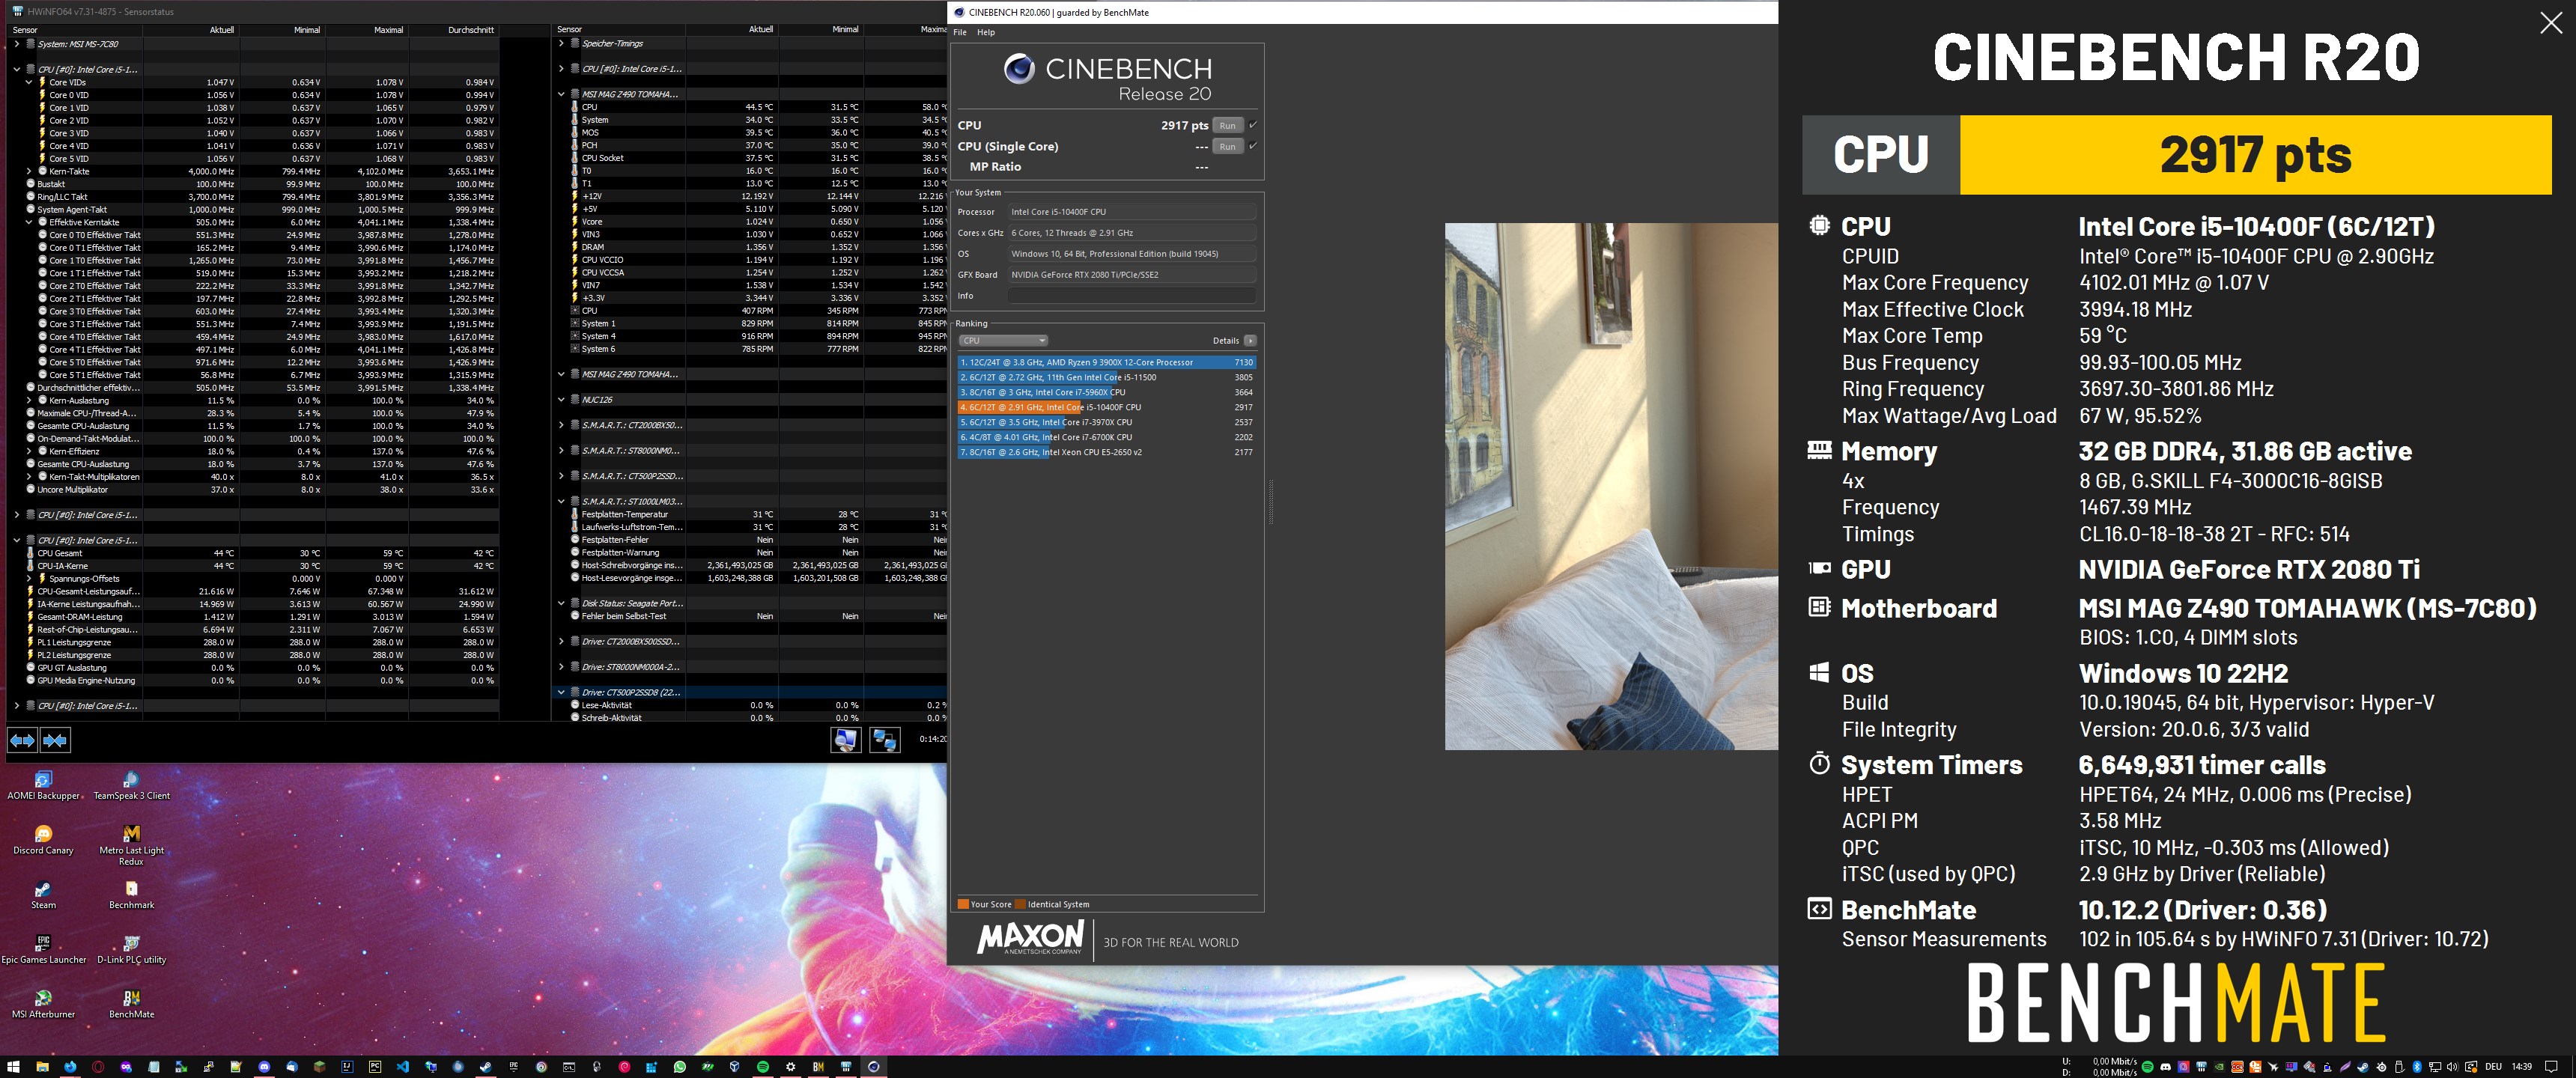The width and height of the screenshot is (2576, 1078).
Task: Open Bluetooth tray icon
Action: 2417,1067
